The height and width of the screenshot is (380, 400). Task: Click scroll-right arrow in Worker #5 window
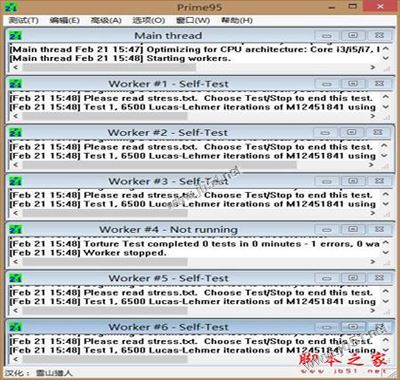coord(373,311)
